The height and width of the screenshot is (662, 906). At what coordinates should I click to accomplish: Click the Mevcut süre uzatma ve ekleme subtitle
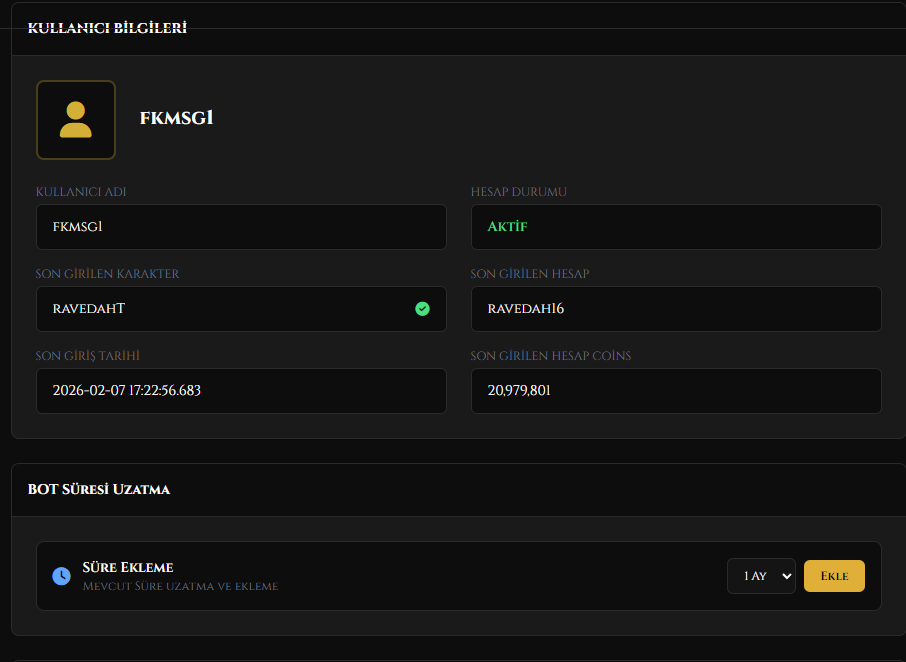coord(180,586)
